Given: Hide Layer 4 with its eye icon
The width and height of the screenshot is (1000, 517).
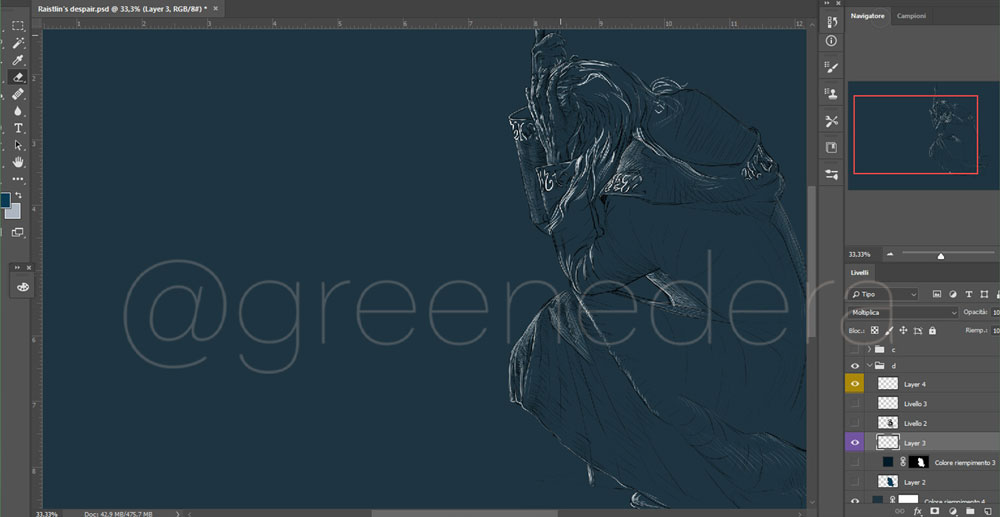Looking at the screenshot, I should (x=854, y=384).
